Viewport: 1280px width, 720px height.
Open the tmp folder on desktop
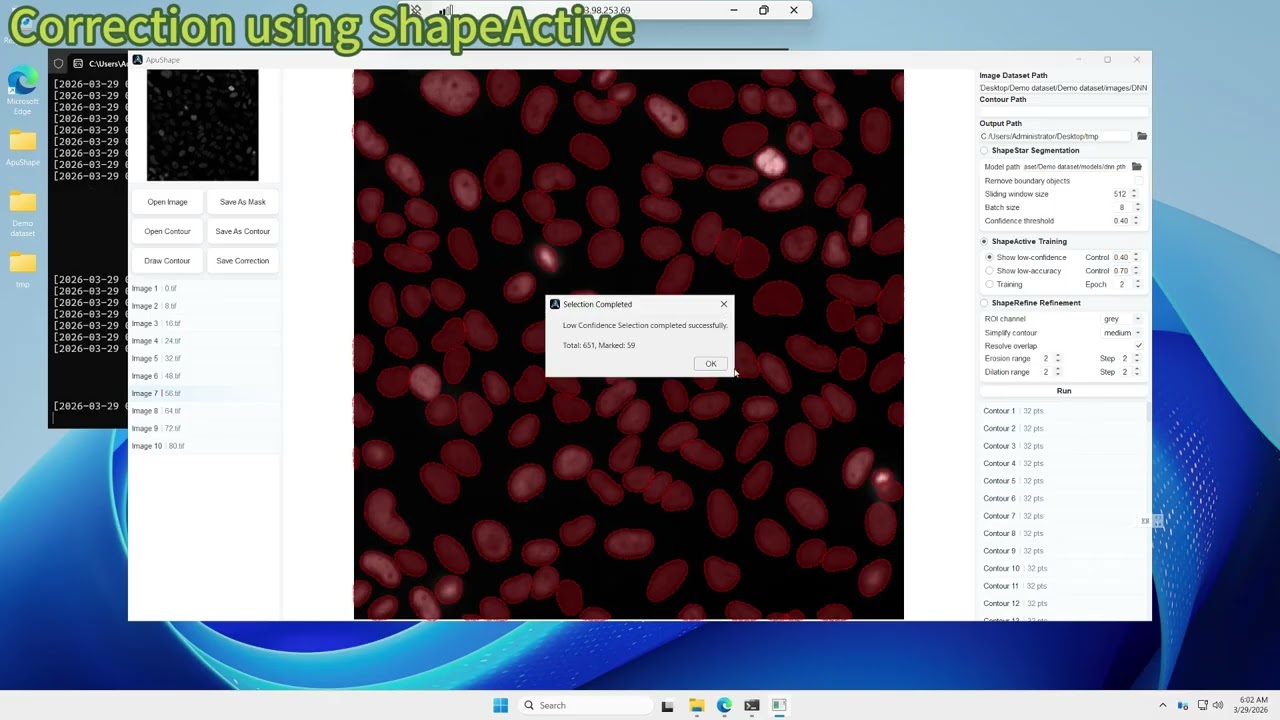pyautogui.click(x=23, y=270)
